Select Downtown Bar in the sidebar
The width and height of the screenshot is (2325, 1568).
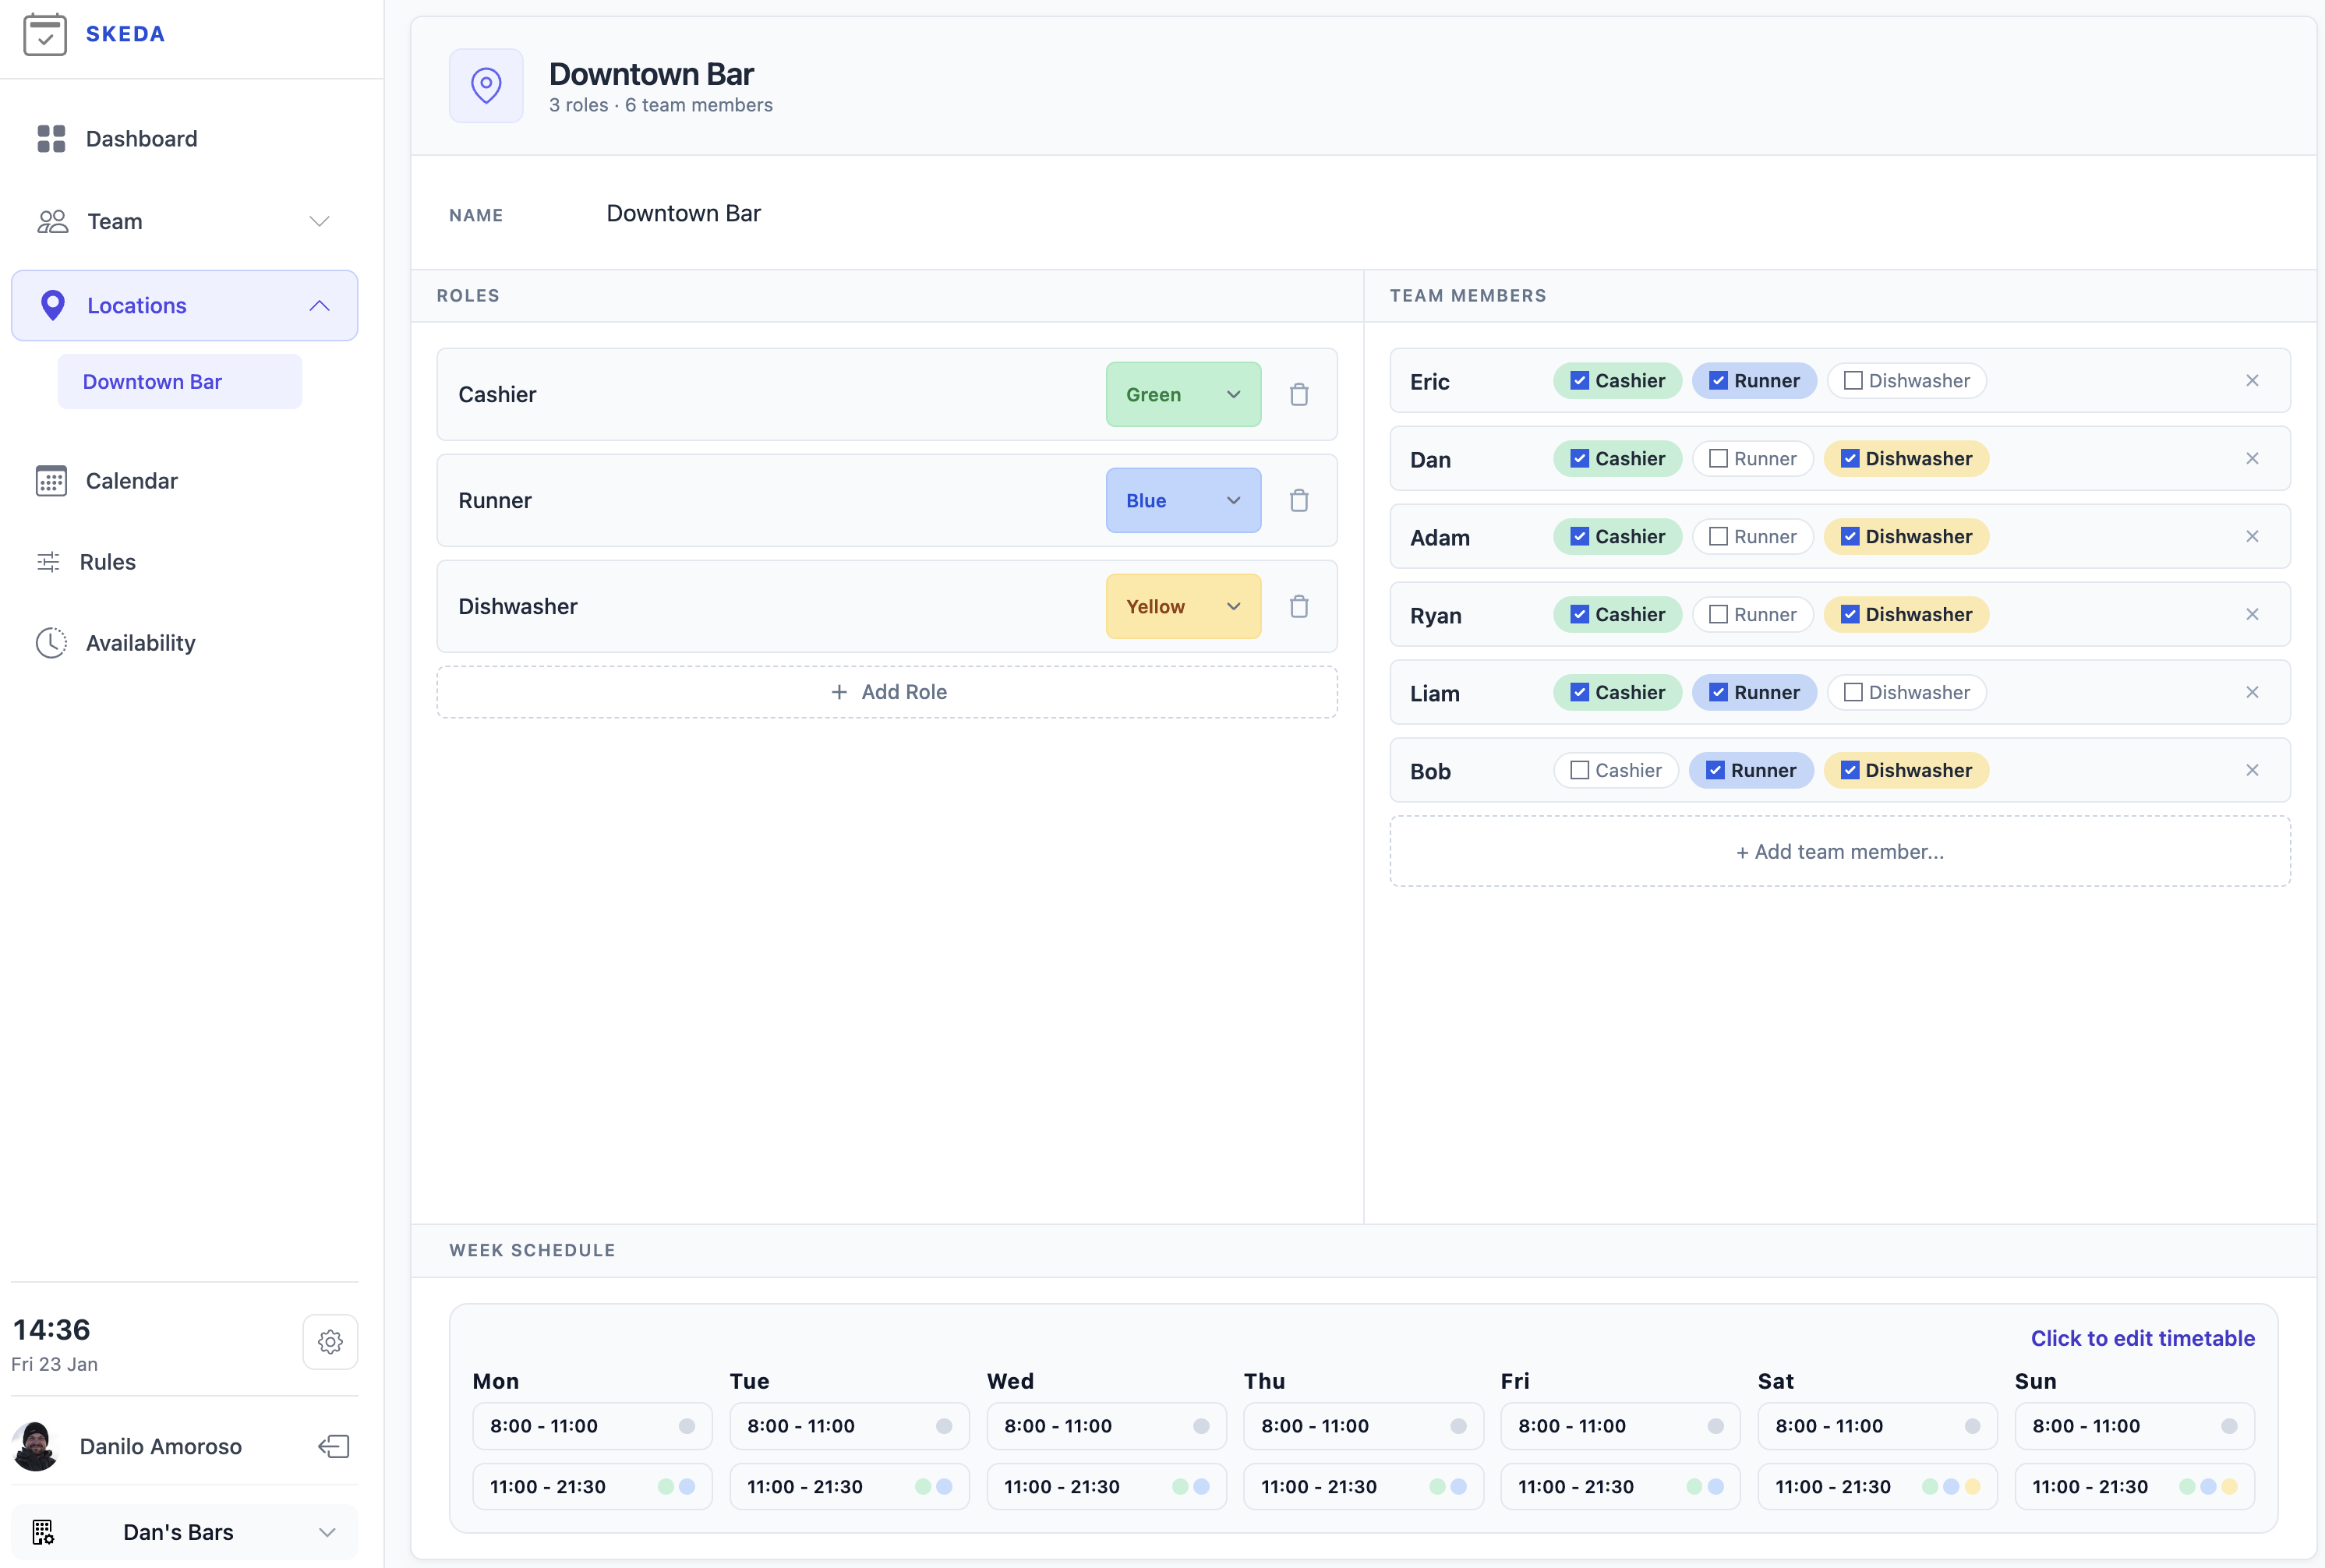tap(152, 381)
